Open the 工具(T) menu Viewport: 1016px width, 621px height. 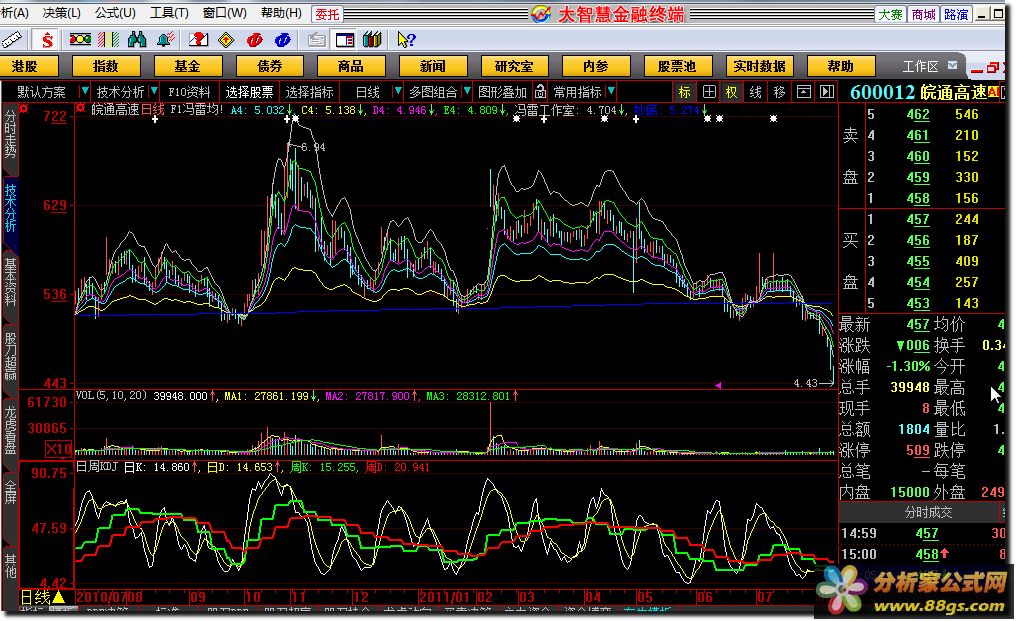pos(169,13)
